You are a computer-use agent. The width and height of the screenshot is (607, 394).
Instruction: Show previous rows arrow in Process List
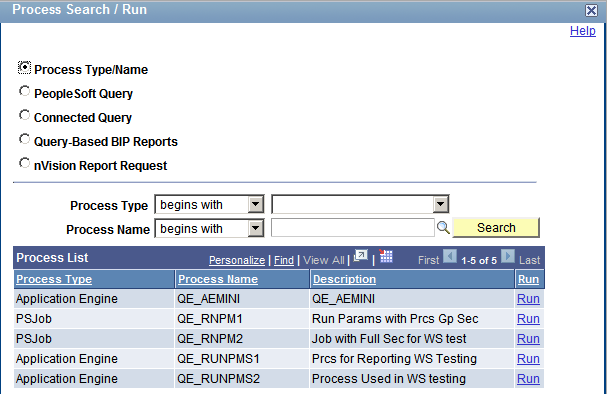coord(449,257)
